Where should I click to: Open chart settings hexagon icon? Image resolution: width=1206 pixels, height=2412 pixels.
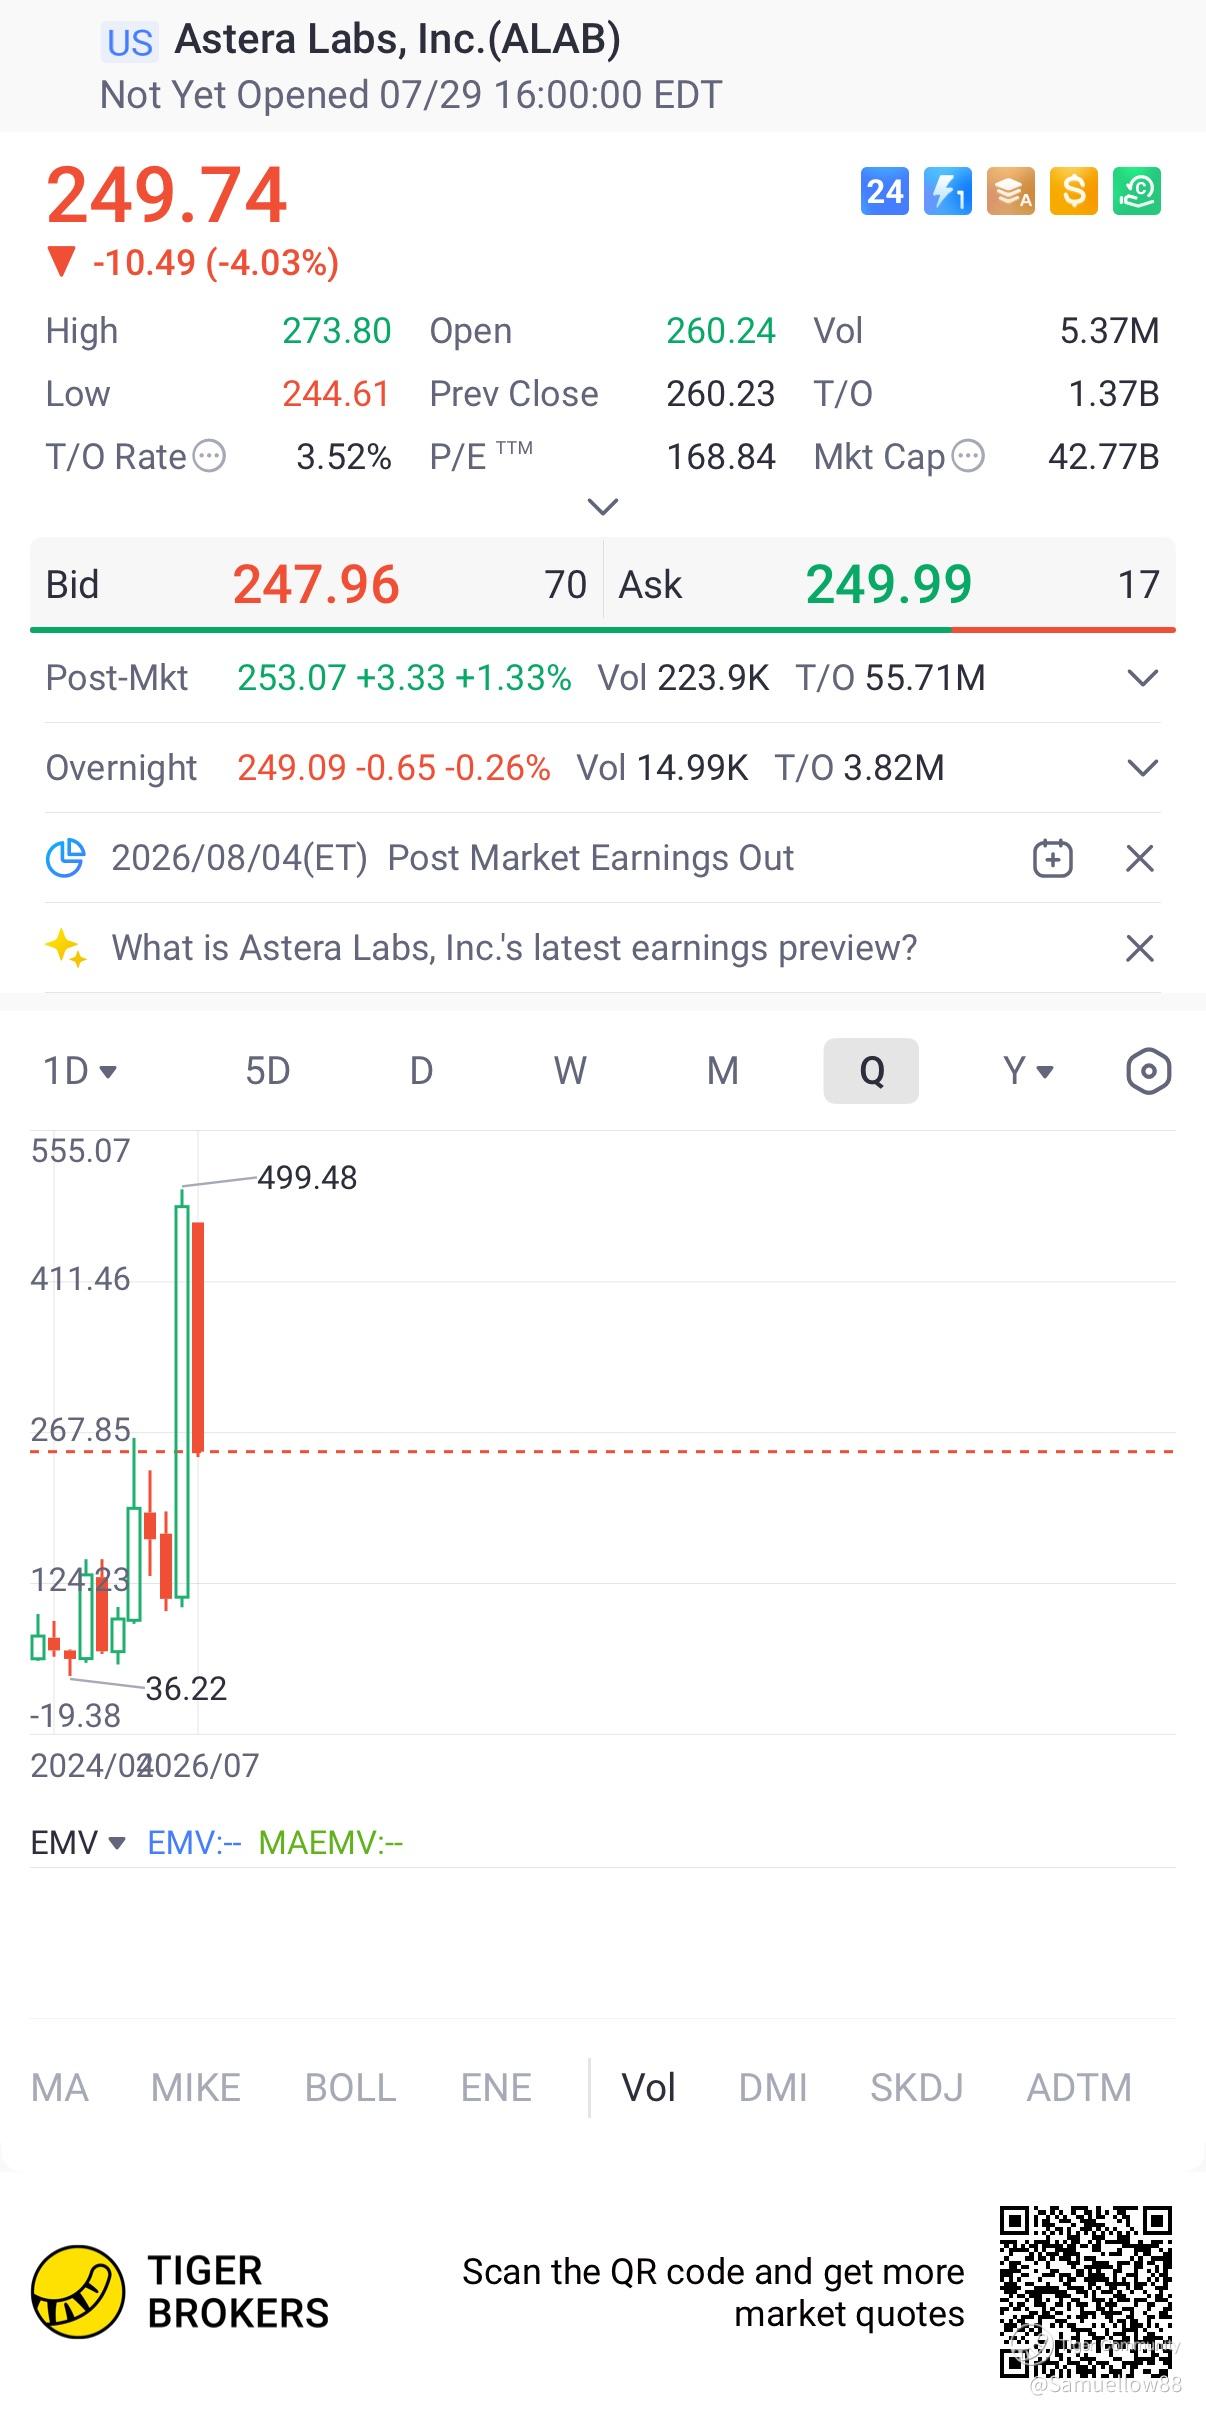(1148, 1071)
